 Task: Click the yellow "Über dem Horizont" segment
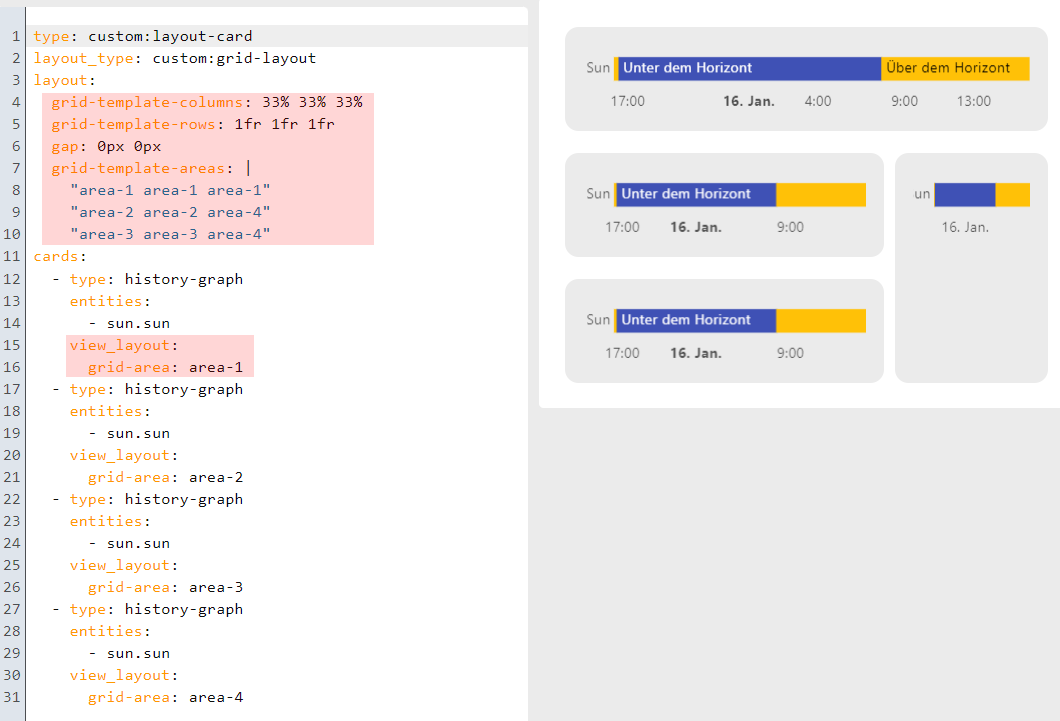pos(954,68)
